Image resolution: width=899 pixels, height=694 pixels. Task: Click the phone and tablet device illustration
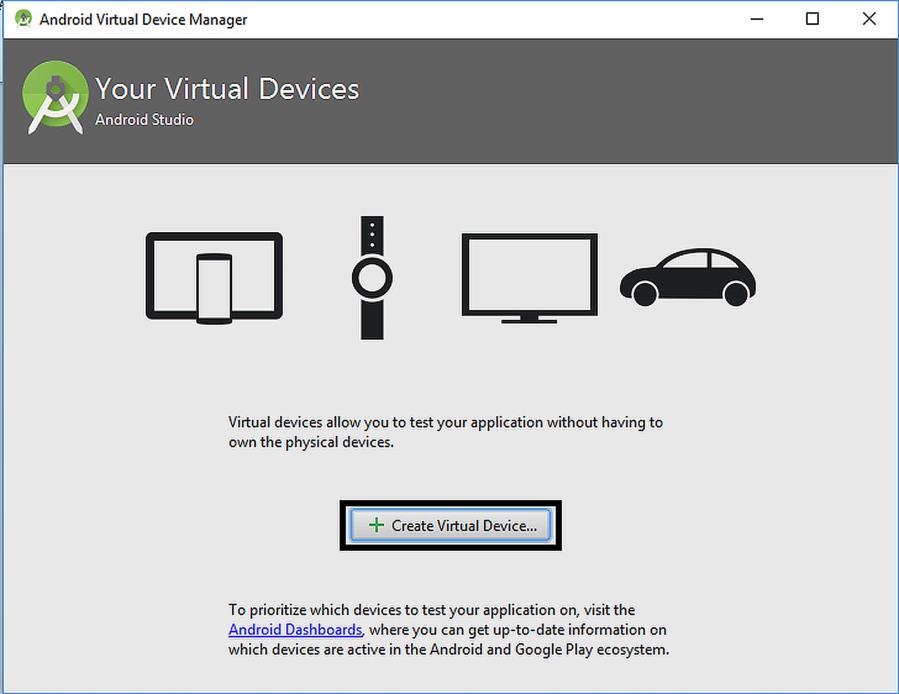tap(214, 278)
